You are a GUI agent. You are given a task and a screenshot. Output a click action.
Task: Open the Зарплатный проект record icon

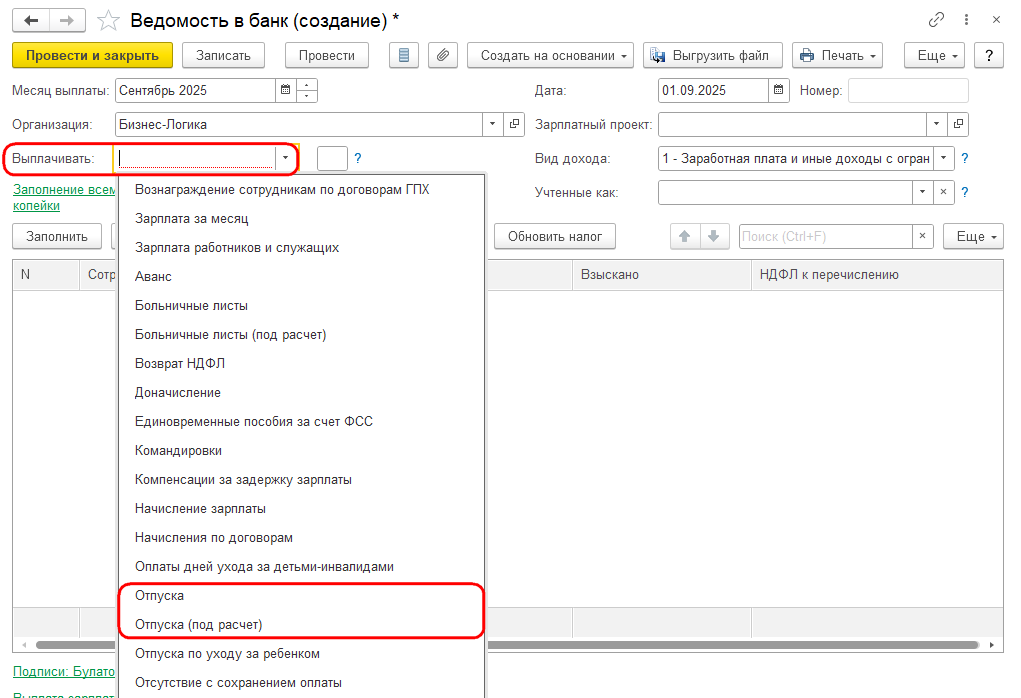pos(958,124)
